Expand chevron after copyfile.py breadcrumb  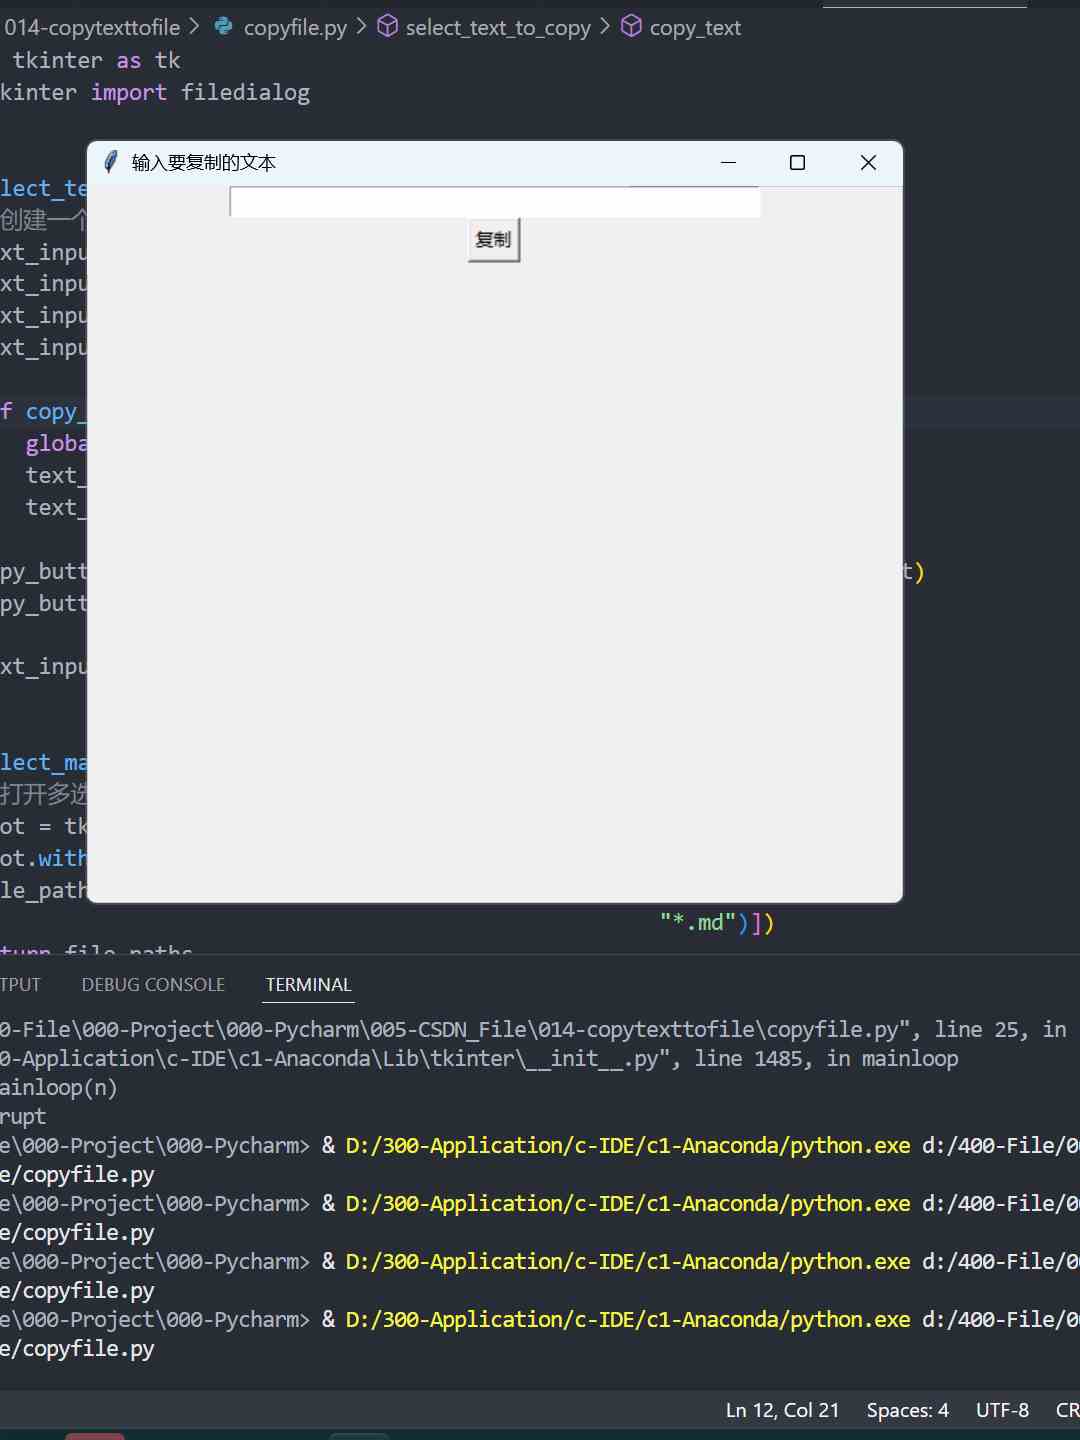[361, 26]
